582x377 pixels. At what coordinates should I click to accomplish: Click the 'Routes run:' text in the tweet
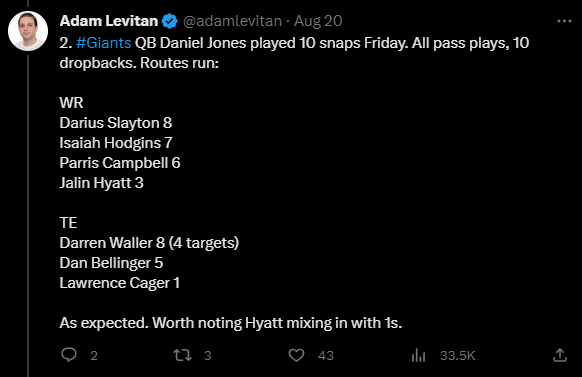click(x=180, y=63)
